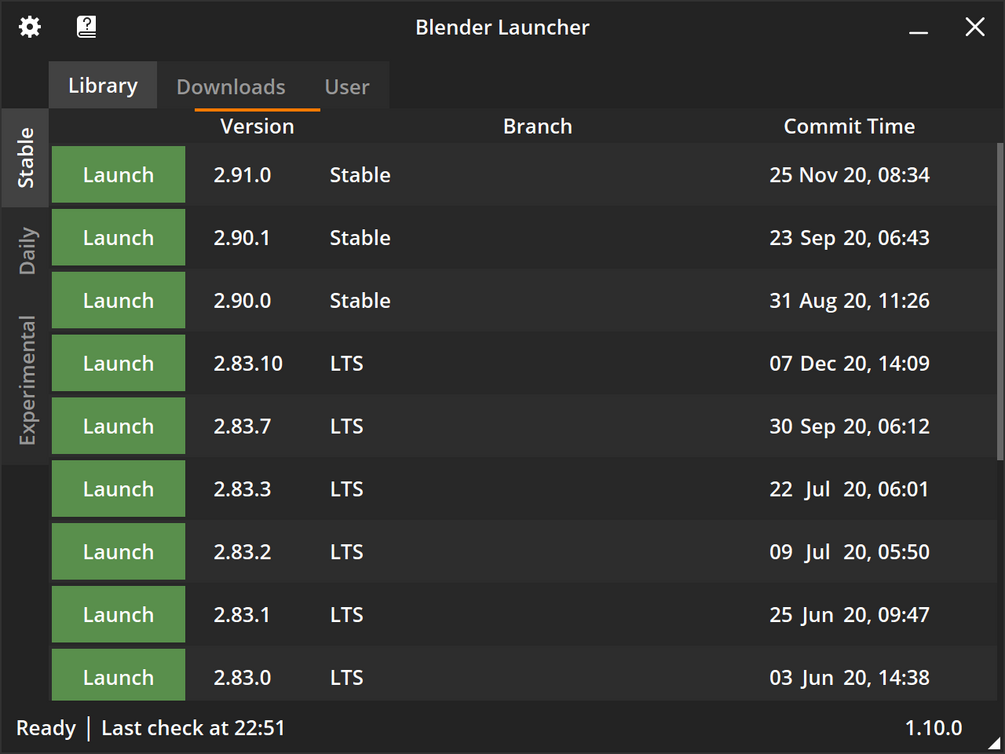
Task: Close the Blender Launcher window
Action: [x=975, y=27]
